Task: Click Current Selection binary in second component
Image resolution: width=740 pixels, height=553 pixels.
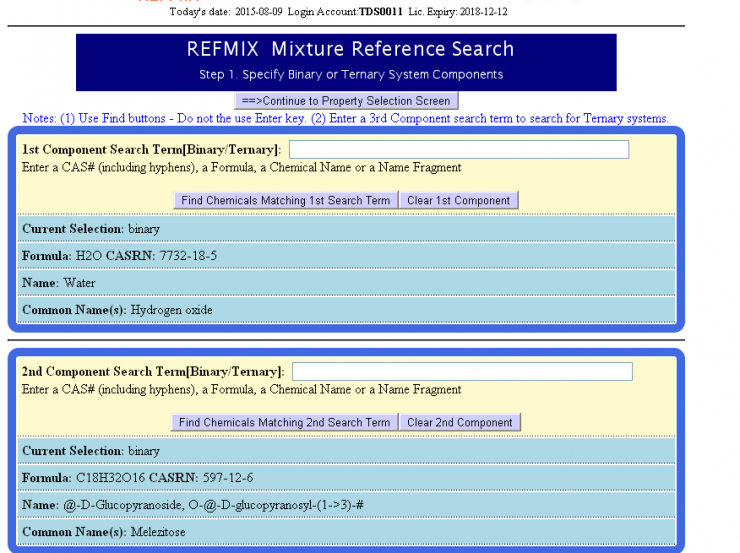Action: pos(91,451)
